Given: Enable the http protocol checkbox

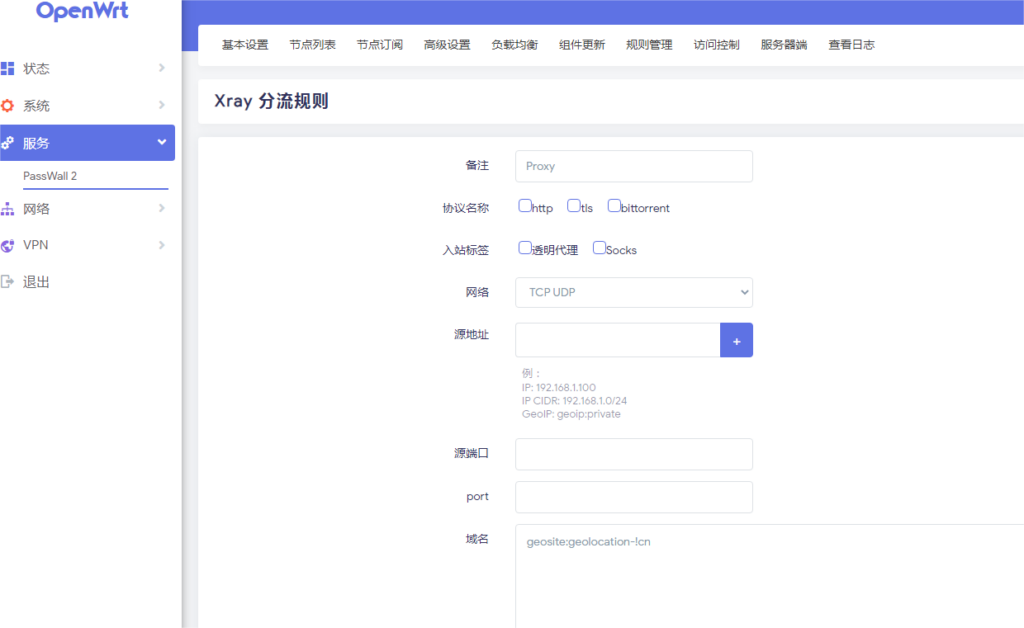Looking at the screenshot, I should point(525,206).
